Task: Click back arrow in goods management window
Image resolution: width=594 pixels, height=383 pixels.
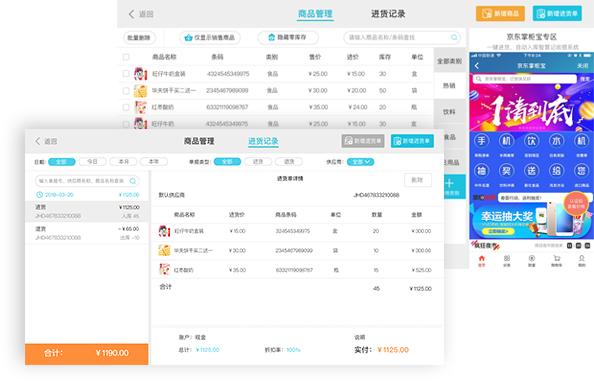Action: tap(131, 14)
